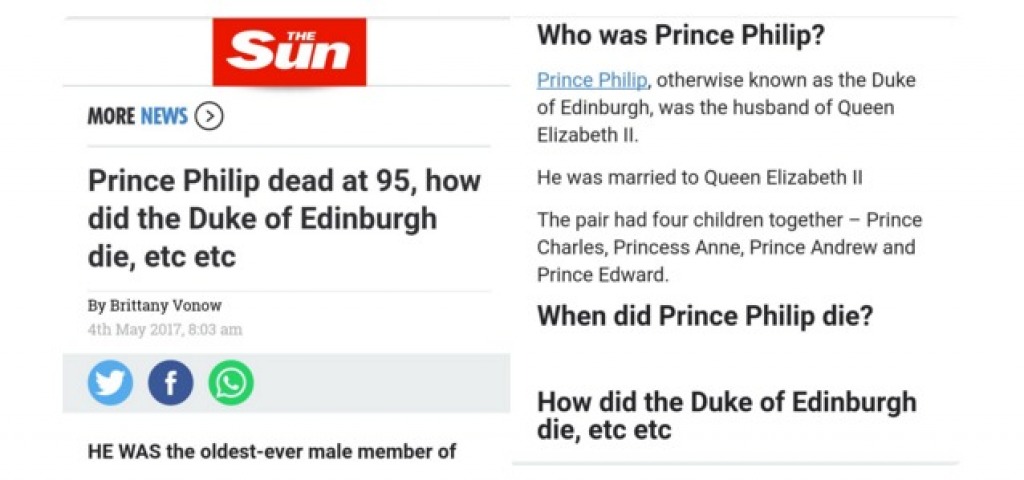
Task: Click the grey share bar background
Action: [286, 383]
